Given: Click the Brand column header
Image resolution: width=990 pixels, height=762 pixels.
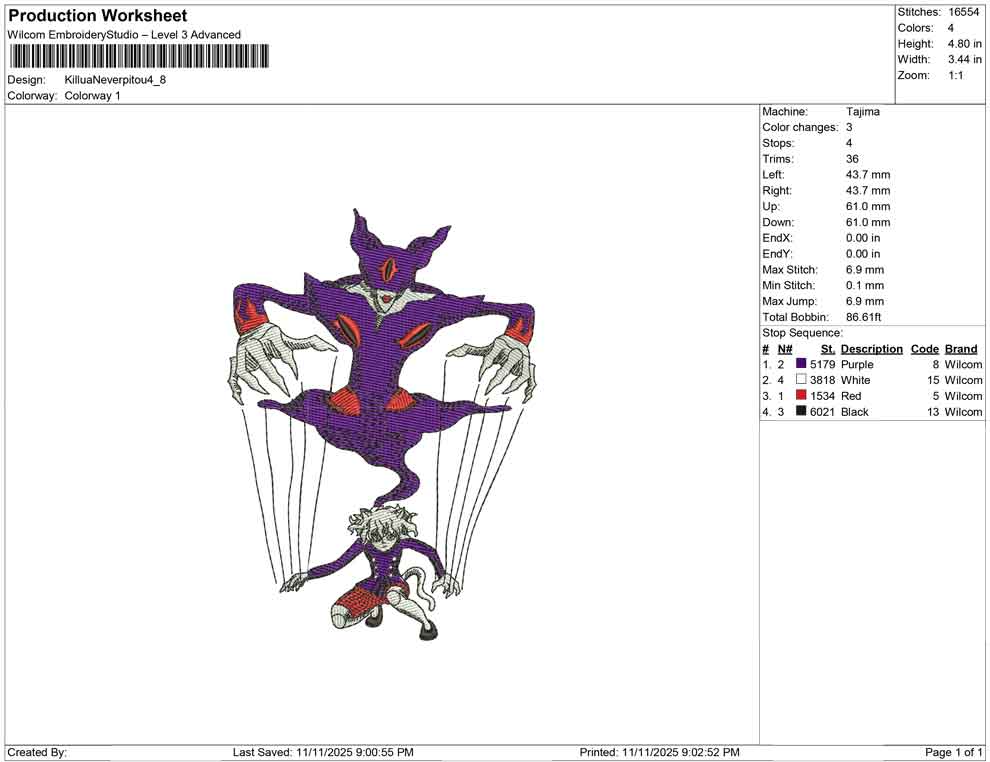Looking at the screenshot, I should [x=961, y=349].
